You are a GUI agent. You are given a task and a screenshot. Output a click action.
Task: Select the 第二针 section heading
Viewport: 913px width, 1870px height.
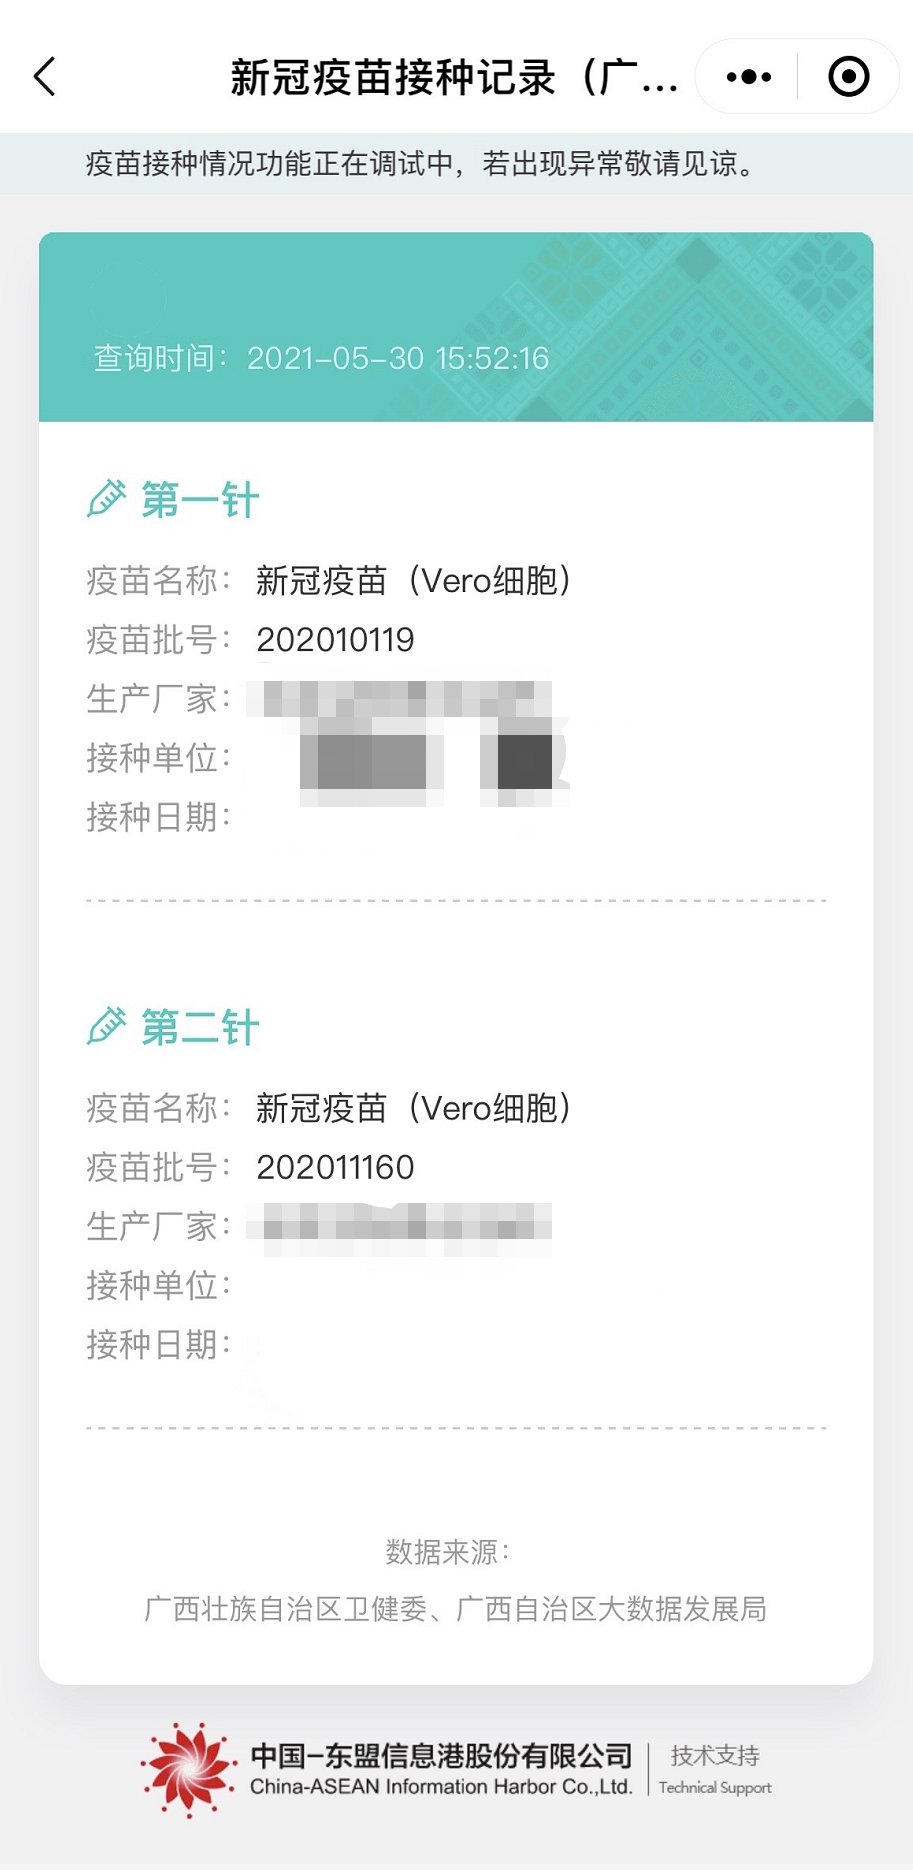(x=200, y=1028)
